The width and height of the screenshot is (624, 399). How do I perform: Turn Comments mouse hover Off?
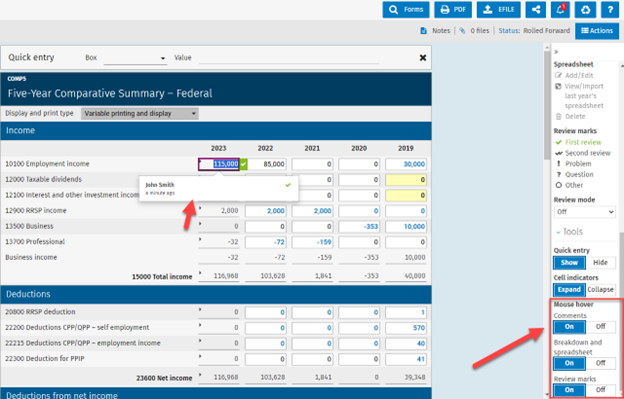click(x=601, y=327)
